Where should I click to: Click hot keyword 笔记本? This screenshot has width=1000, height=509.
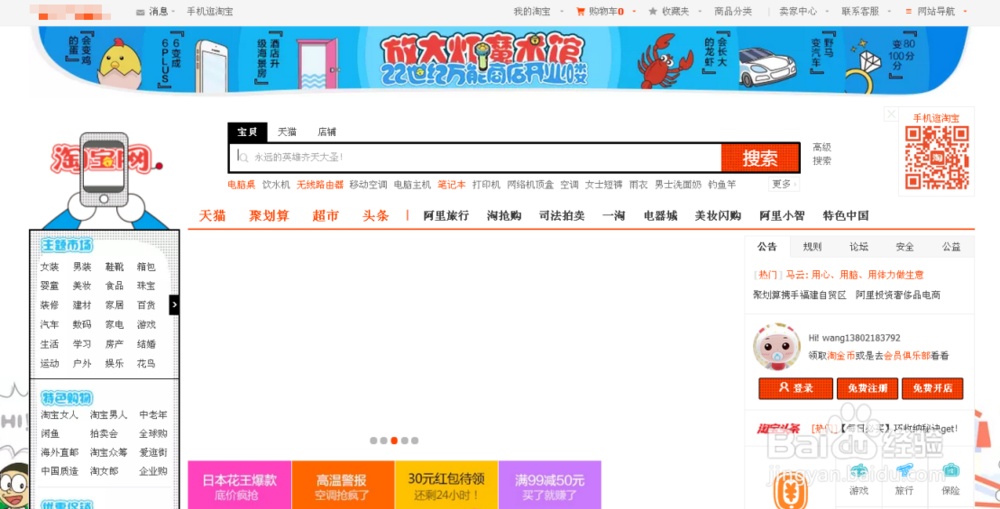[452, 184]
